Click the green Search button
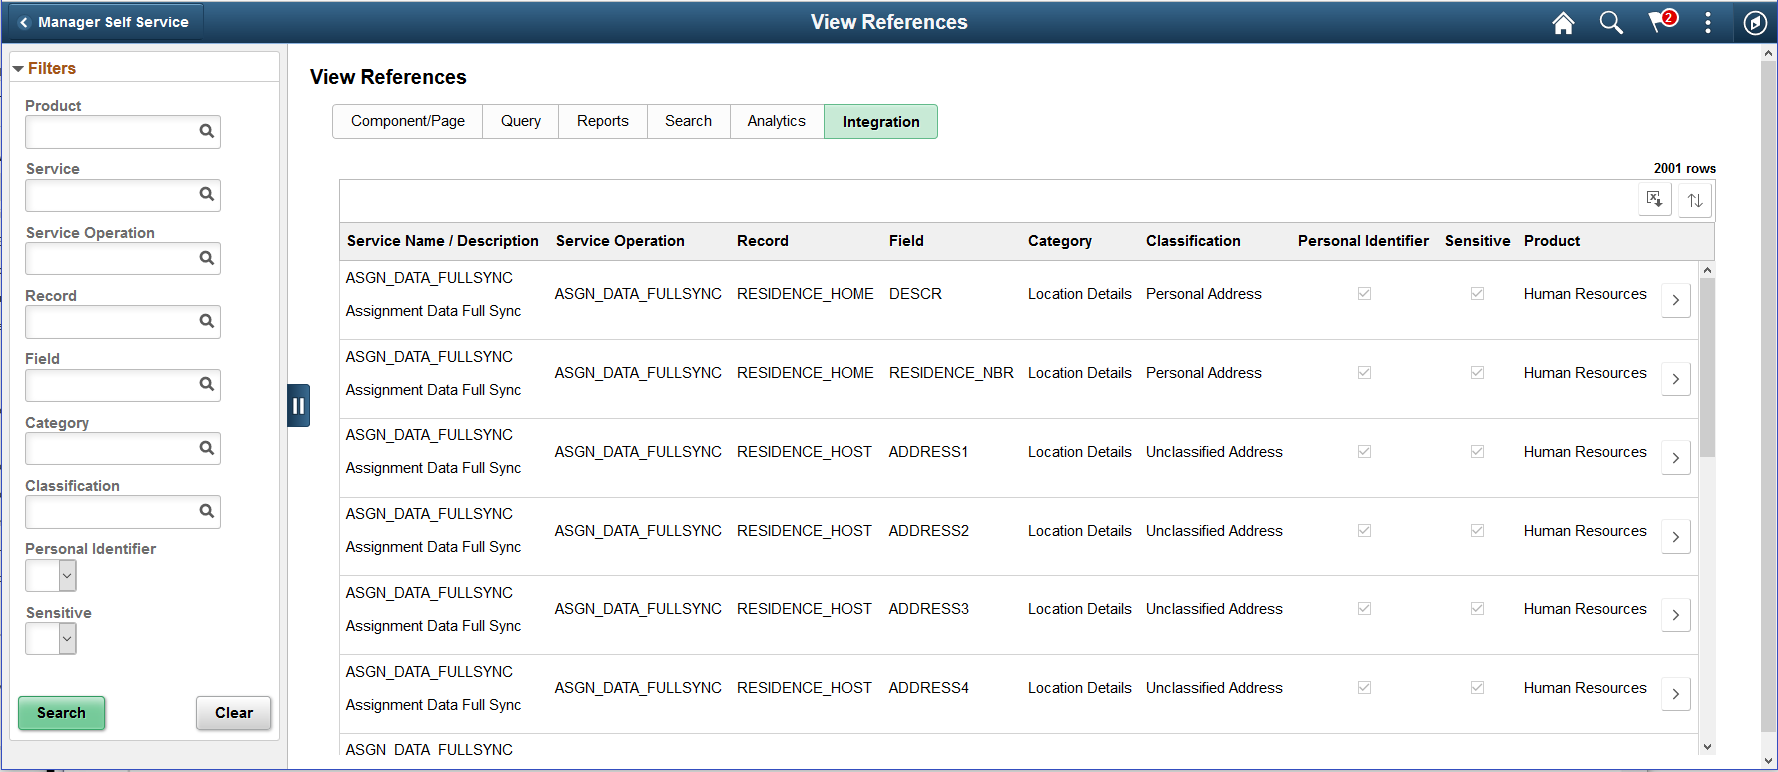Screen dimensions: 1778x772 point(62,713)
